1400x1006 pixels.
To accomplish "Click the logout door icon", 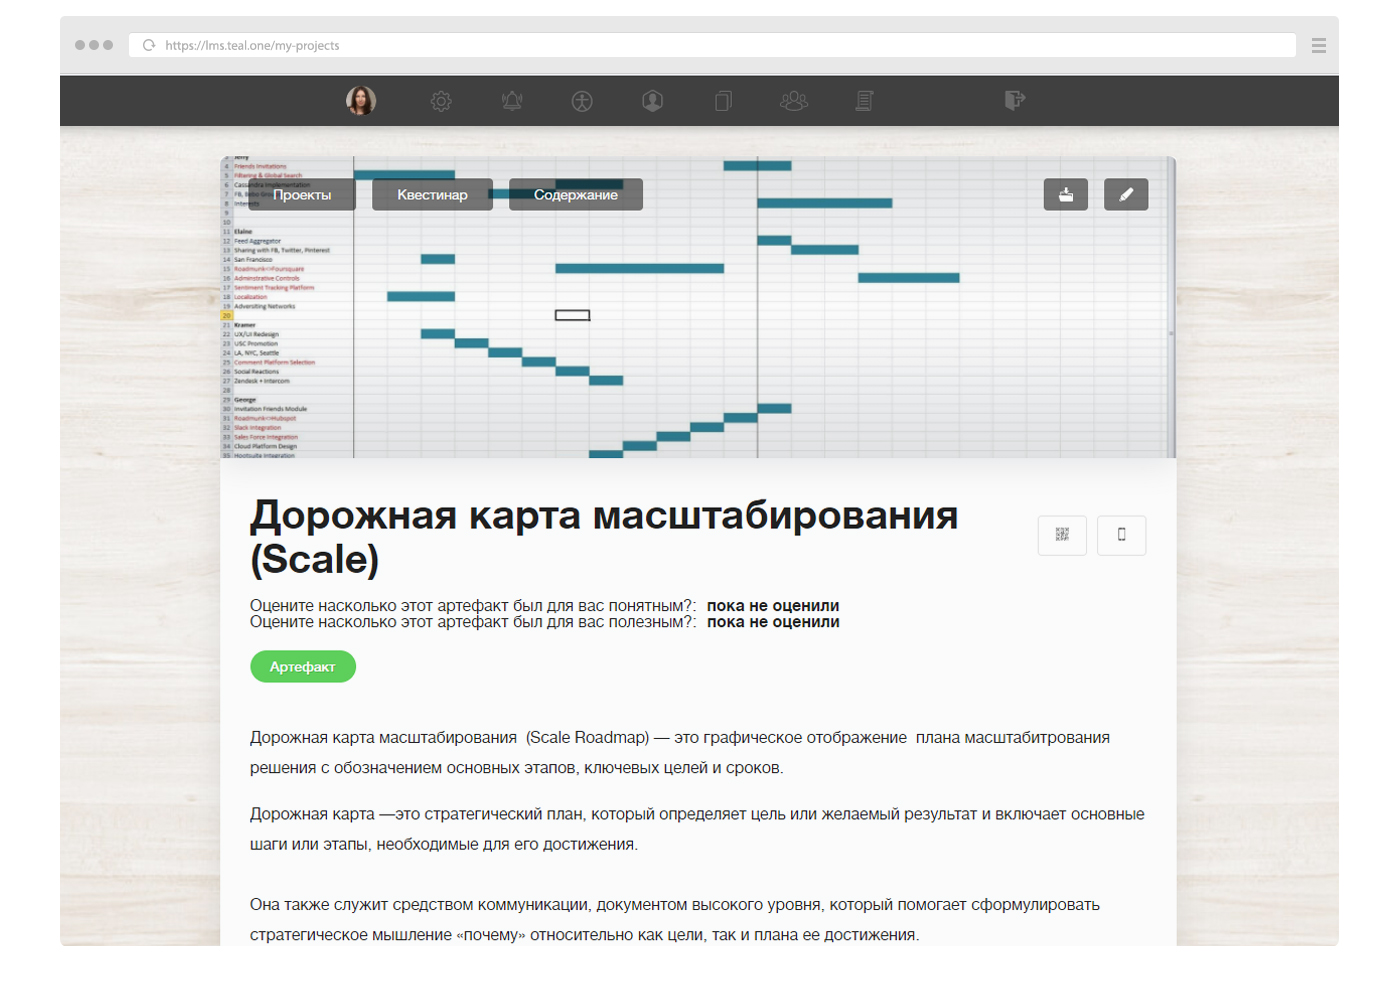I will click(1014, 100).
